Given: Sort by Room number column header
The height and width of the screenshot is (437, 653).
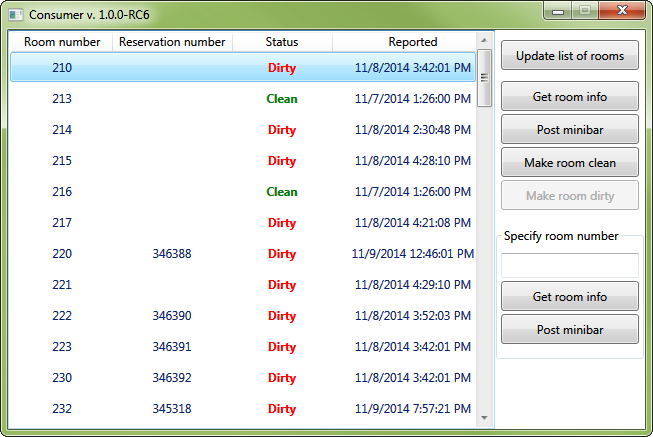Looking at the screenshot, I should [61, 42].
